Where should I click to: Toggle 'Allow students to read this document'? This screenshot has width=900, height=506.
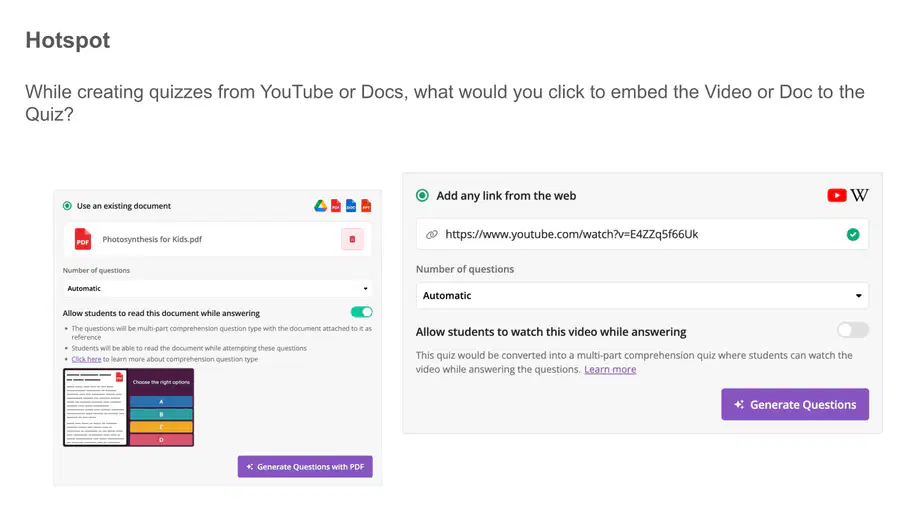[362, 312]
